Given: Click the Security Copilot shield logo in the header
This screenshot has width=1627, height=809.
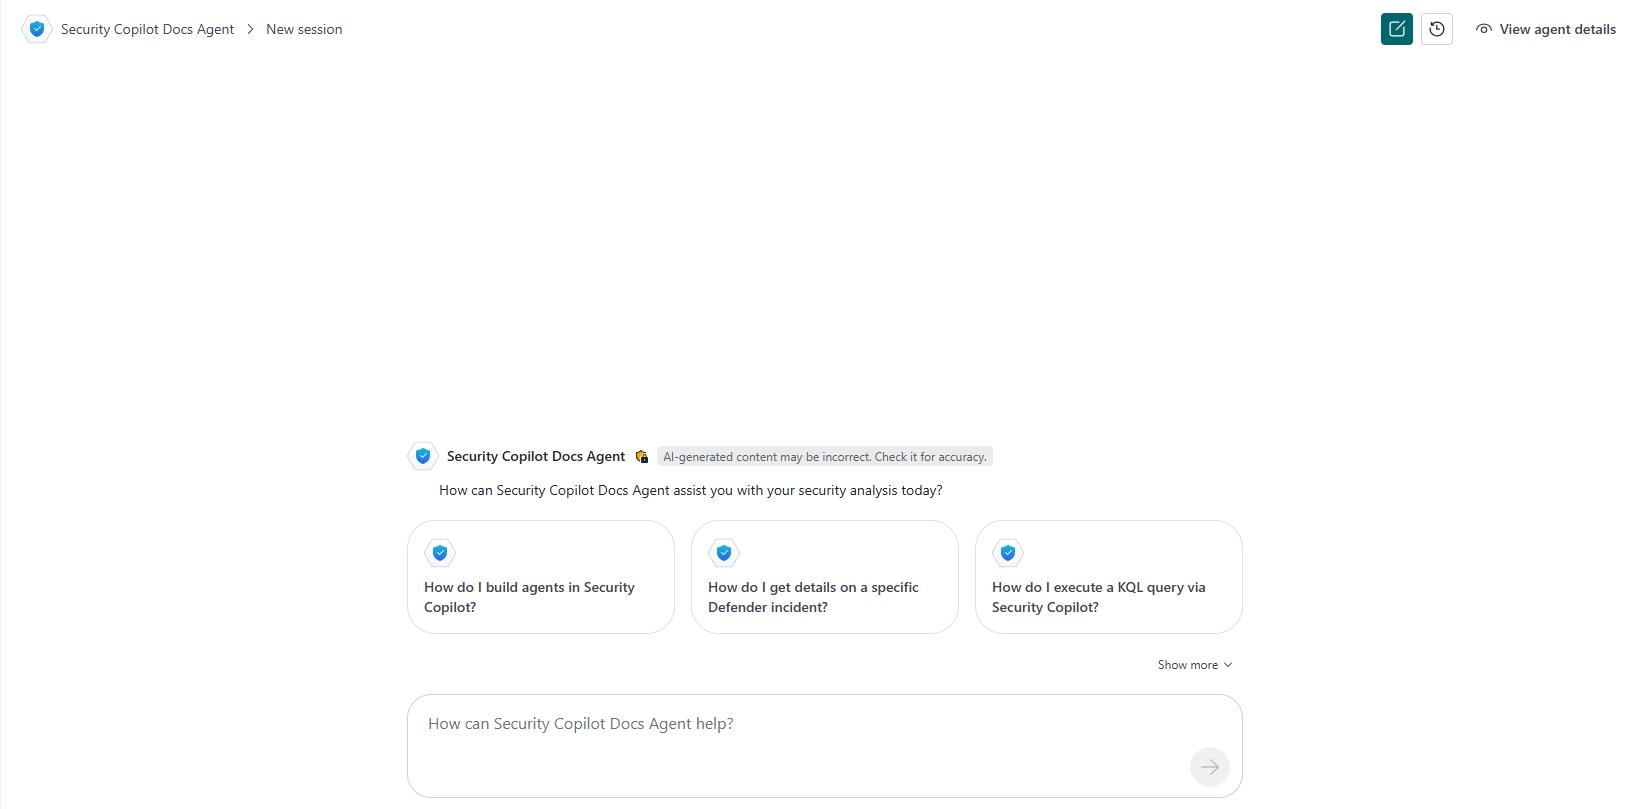Looking at the screenshot, I should point(37,29).
